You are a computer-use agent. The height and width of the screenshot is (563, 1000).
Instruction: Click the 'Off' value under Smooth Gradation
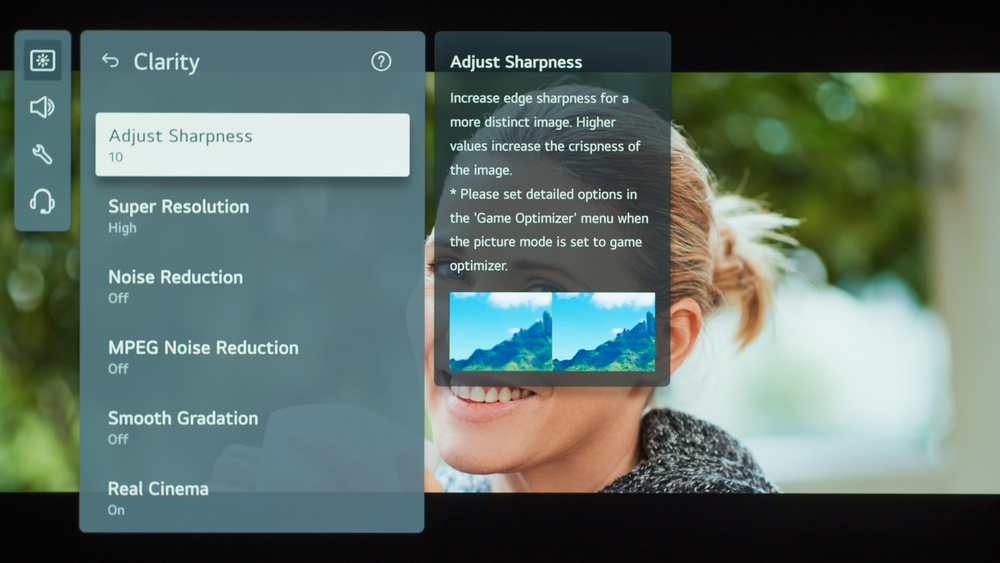coord(118,439)
